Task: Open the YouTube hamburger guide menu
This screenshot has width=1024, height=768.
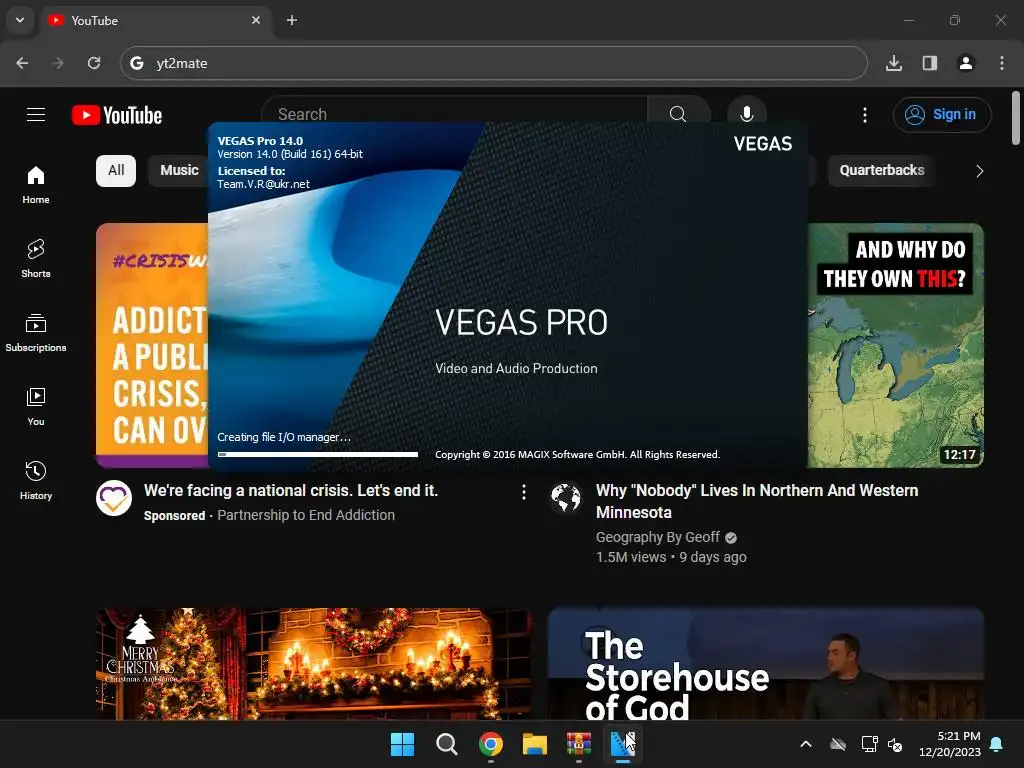Action: pos(36,115)
